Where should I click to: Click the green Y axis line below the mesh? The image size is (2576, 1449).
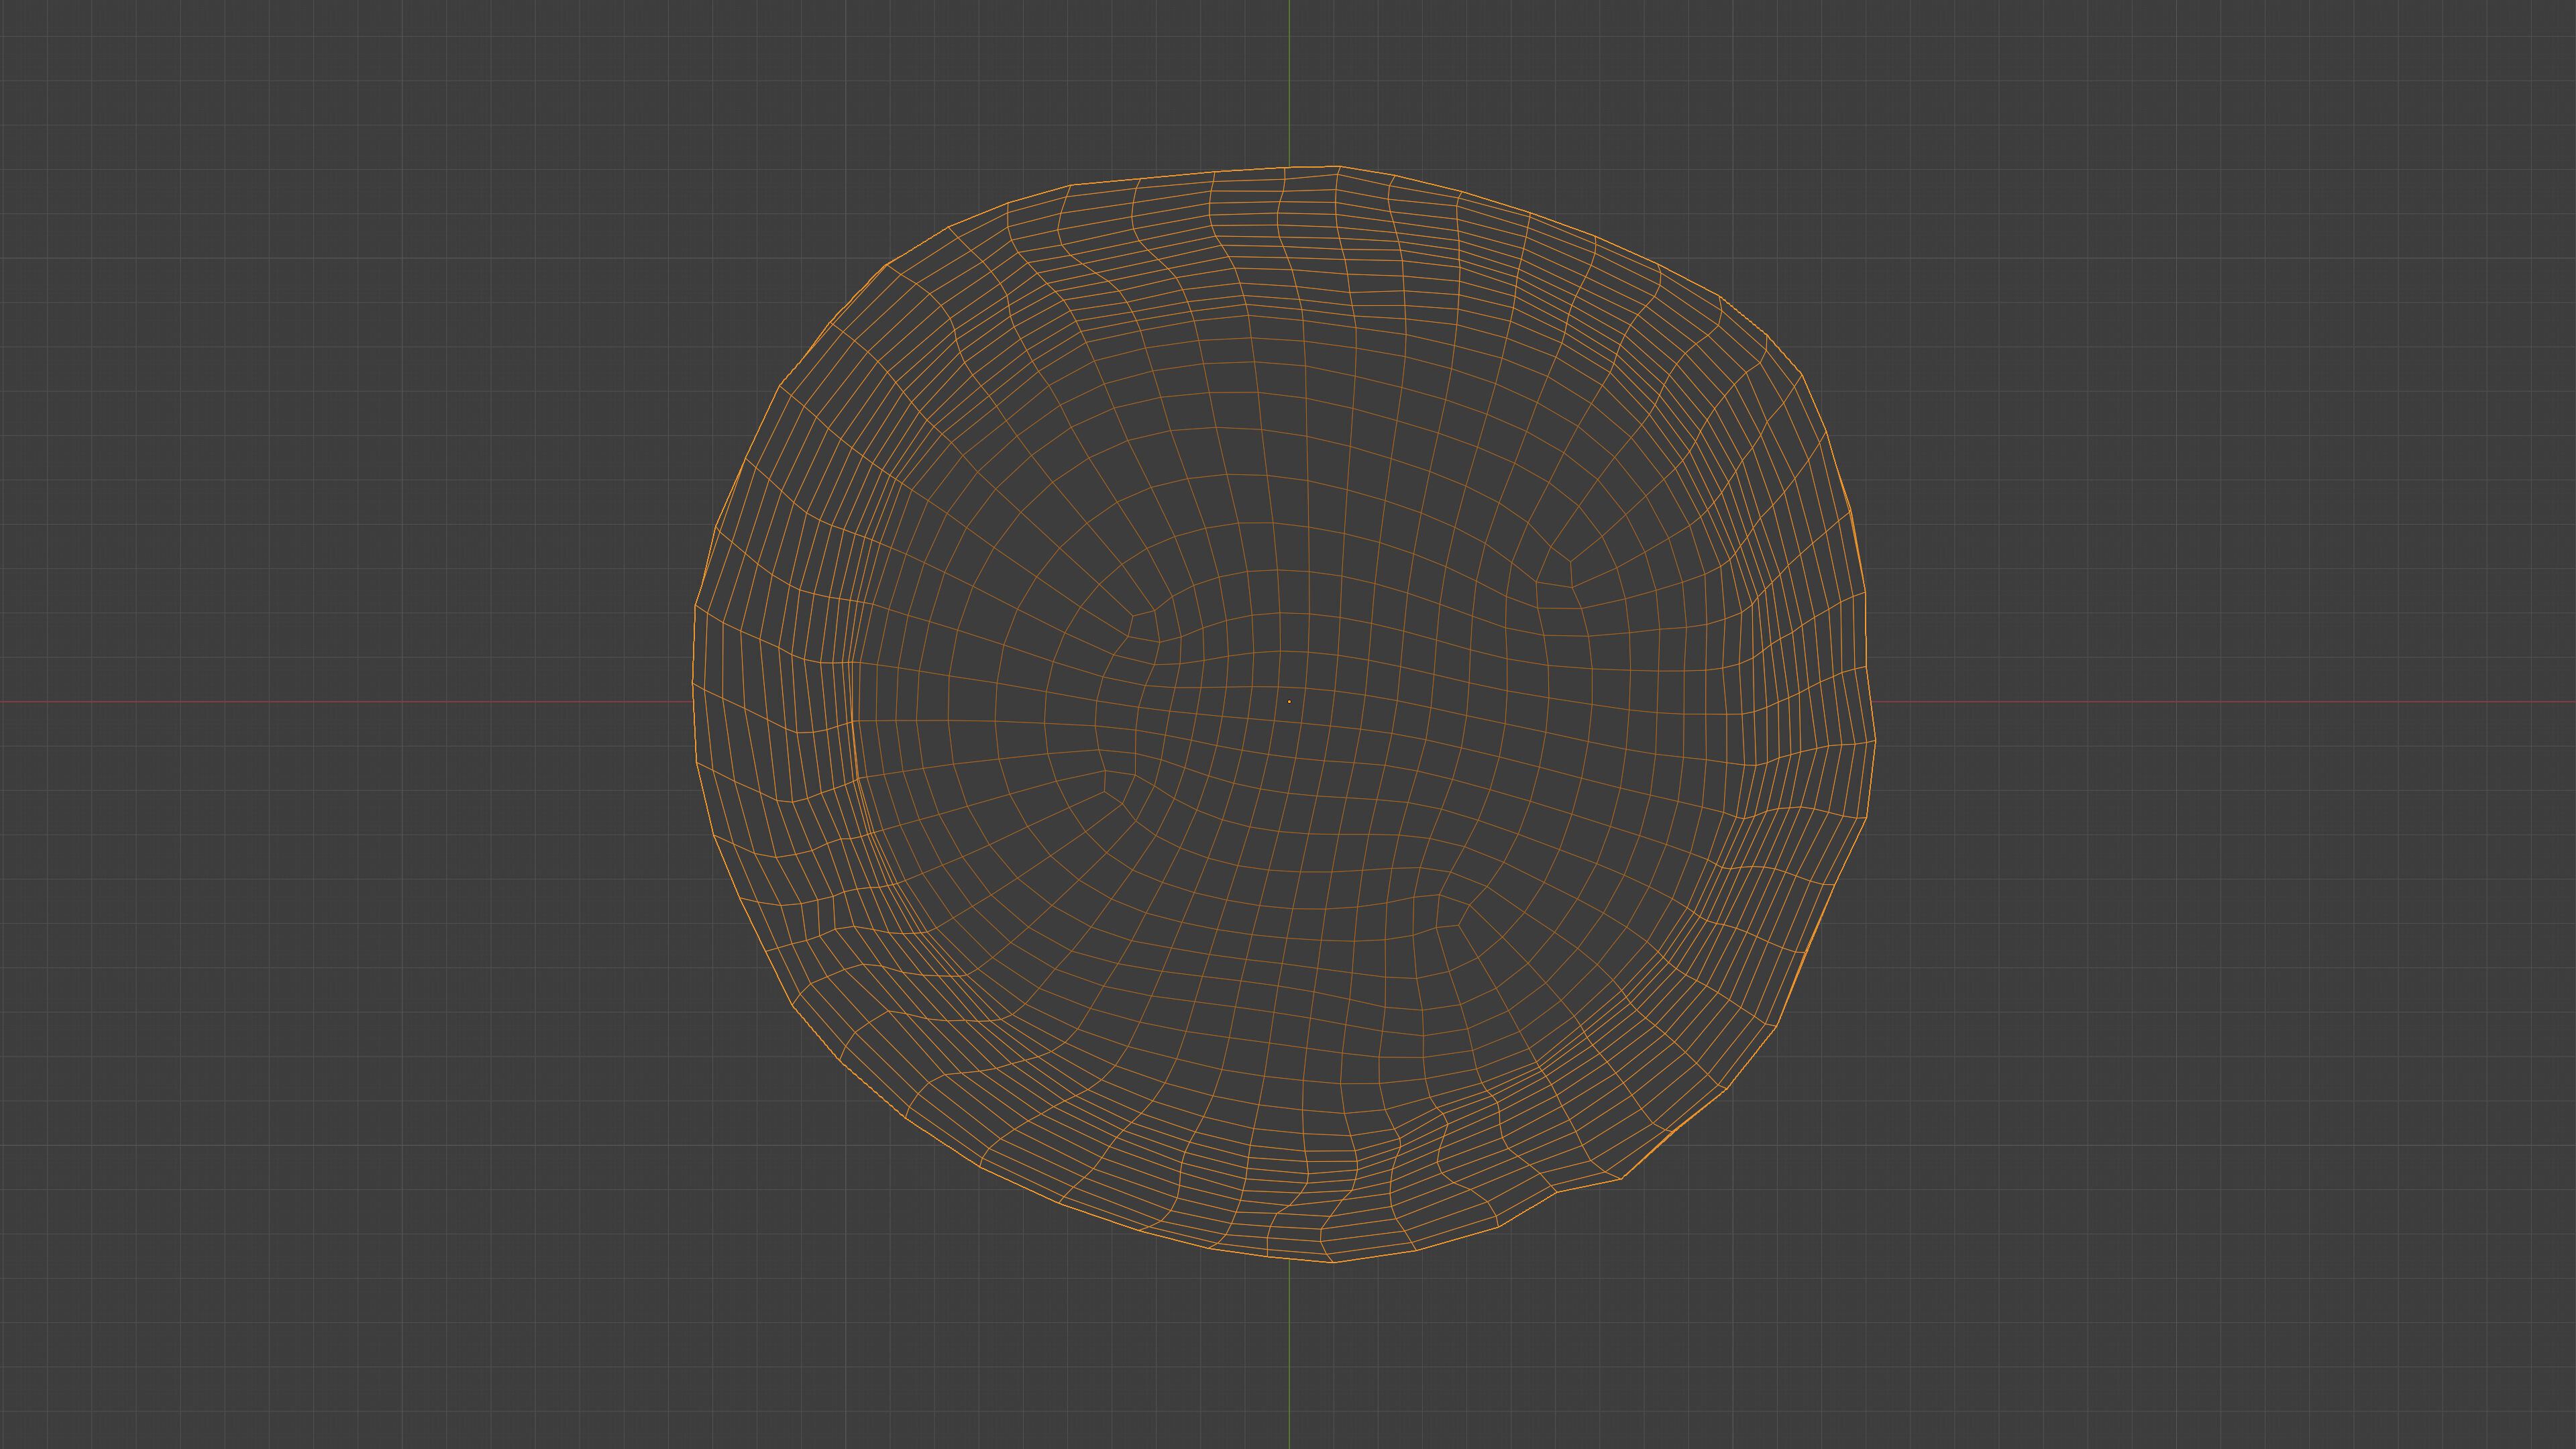1288,1360
